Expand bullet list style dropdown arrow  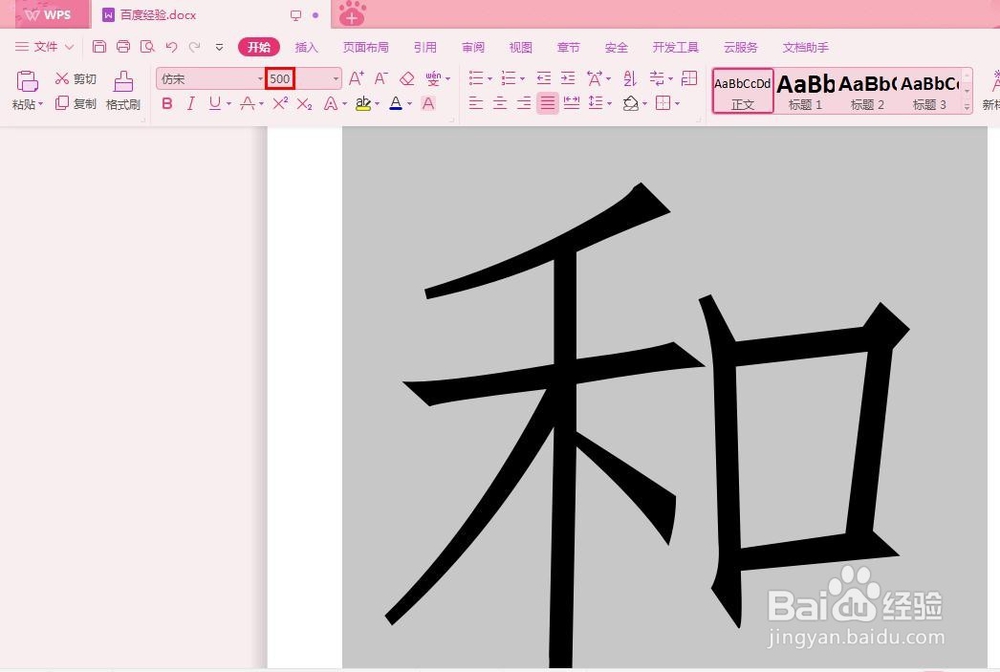pos(489,79)
